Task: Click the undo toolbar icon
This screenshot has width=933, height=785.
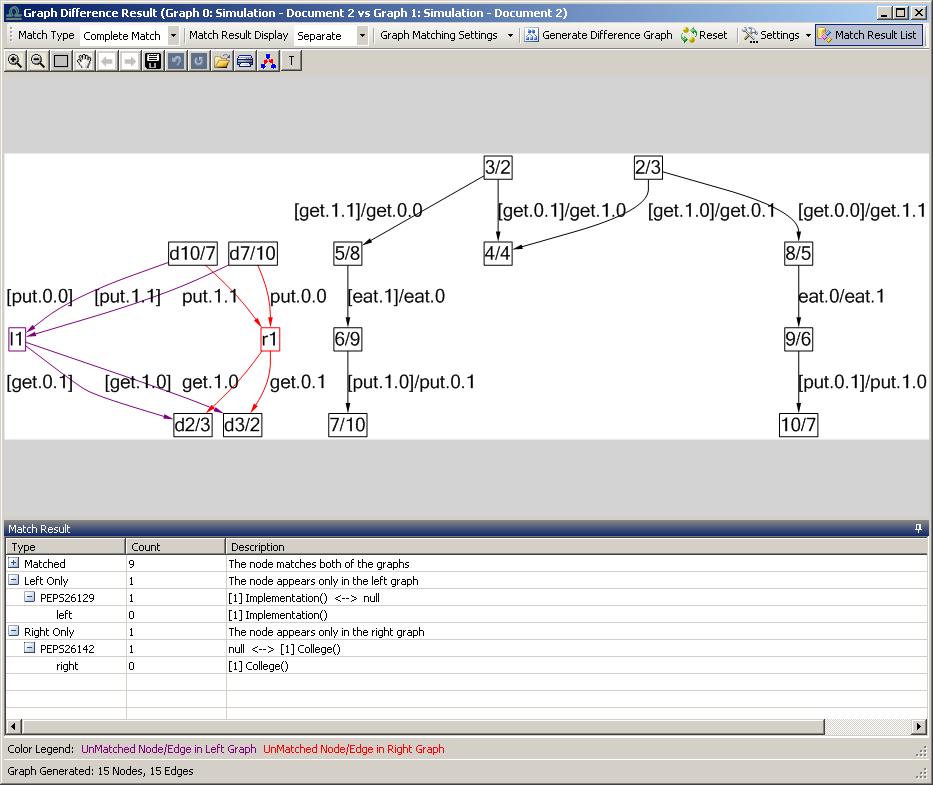Action: click(x=176, y=61)
